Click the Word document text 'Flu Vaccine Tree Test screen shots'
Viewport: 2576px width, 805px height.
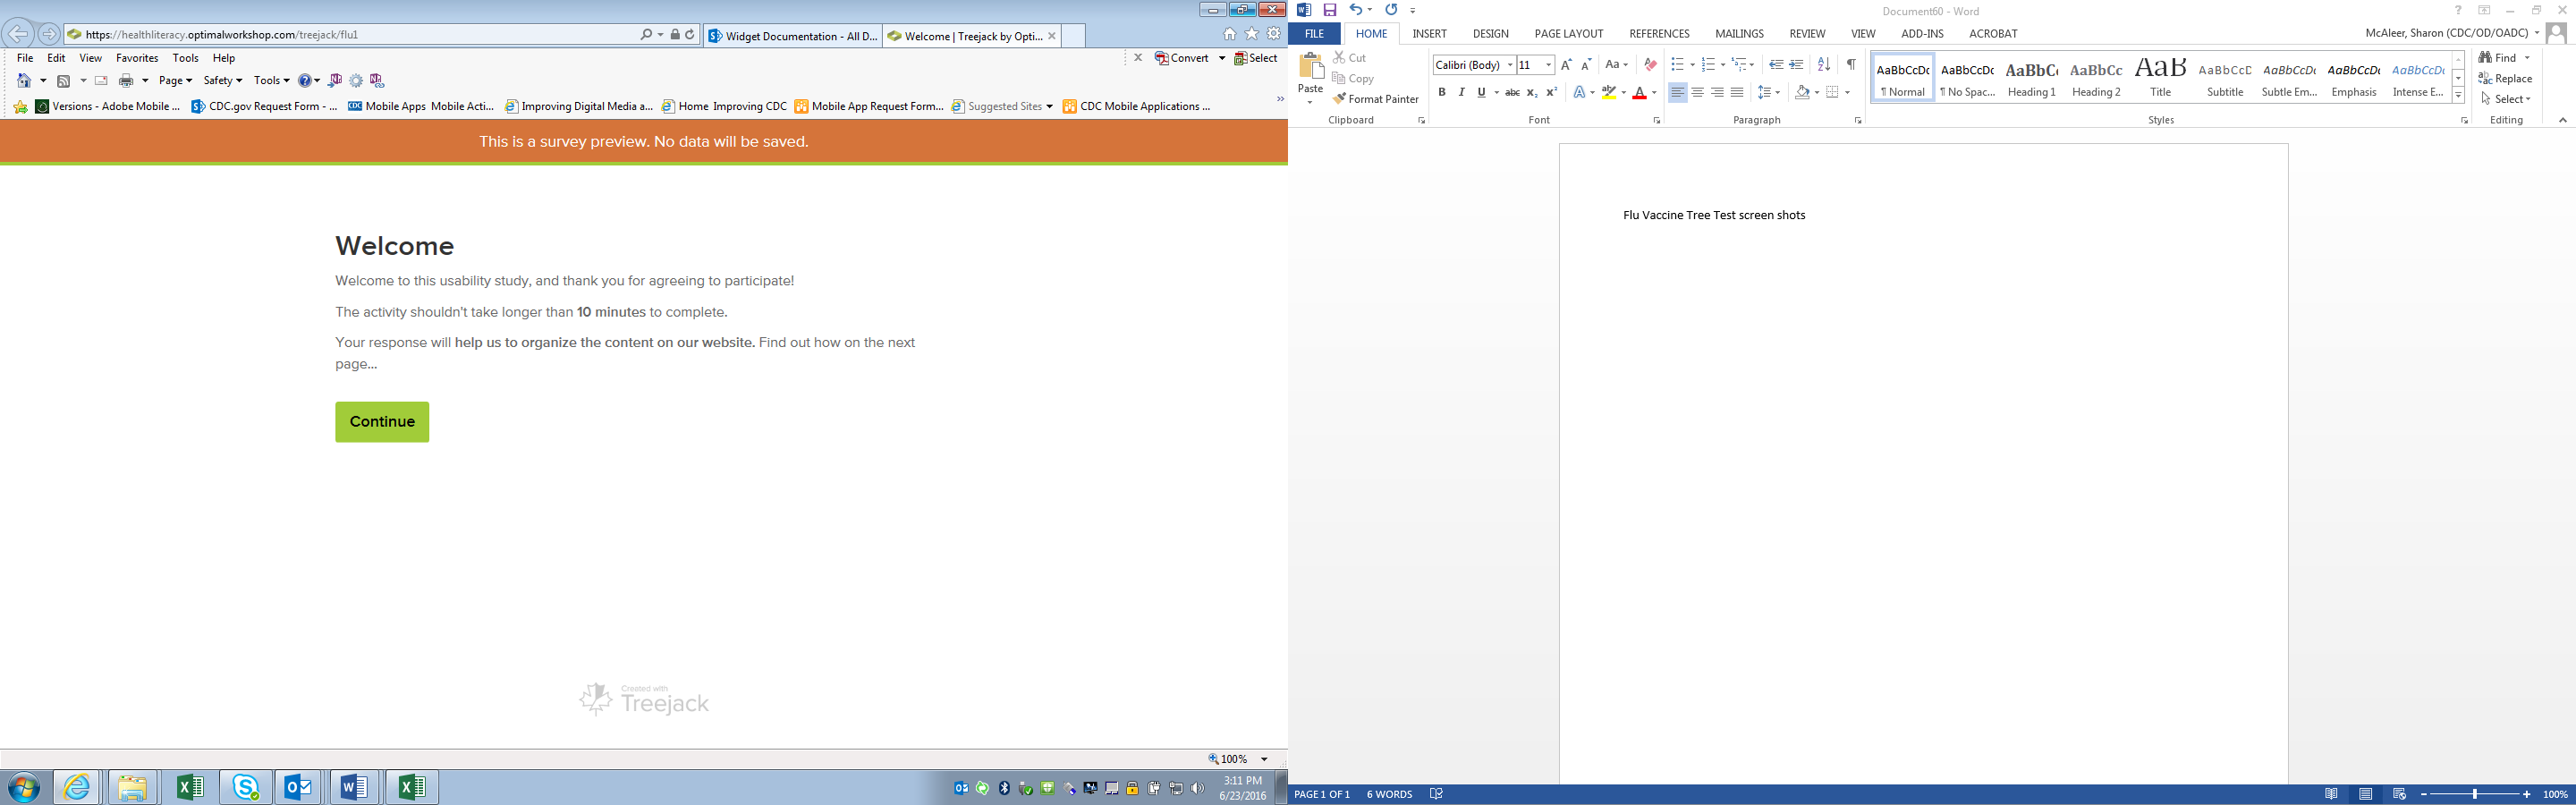[x=1714, y=215]
